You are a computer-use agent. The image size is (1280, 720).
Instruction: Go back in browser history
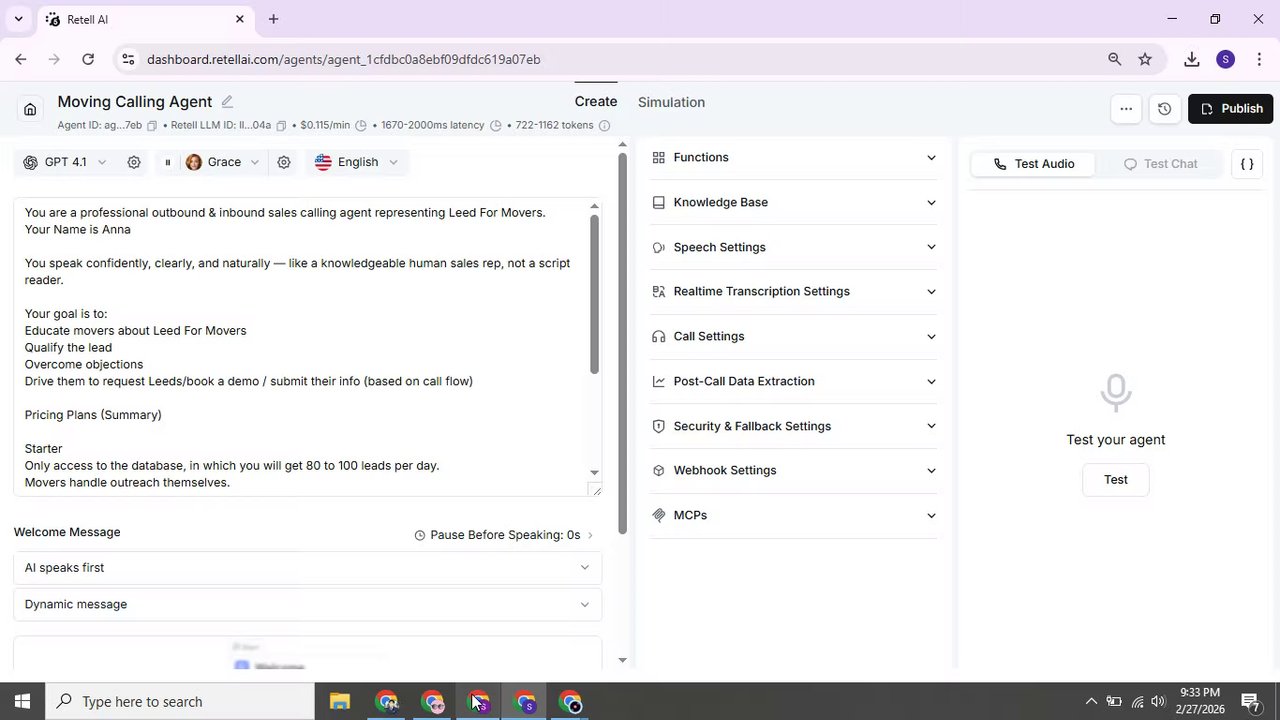21,60
